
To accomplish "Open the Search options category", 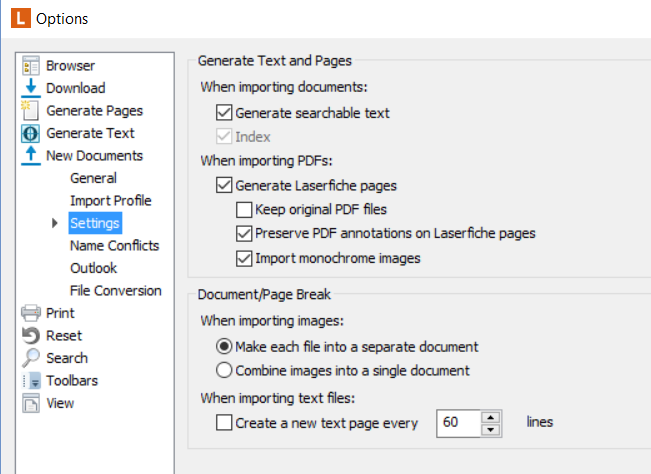I will click(x=67, y=358).
